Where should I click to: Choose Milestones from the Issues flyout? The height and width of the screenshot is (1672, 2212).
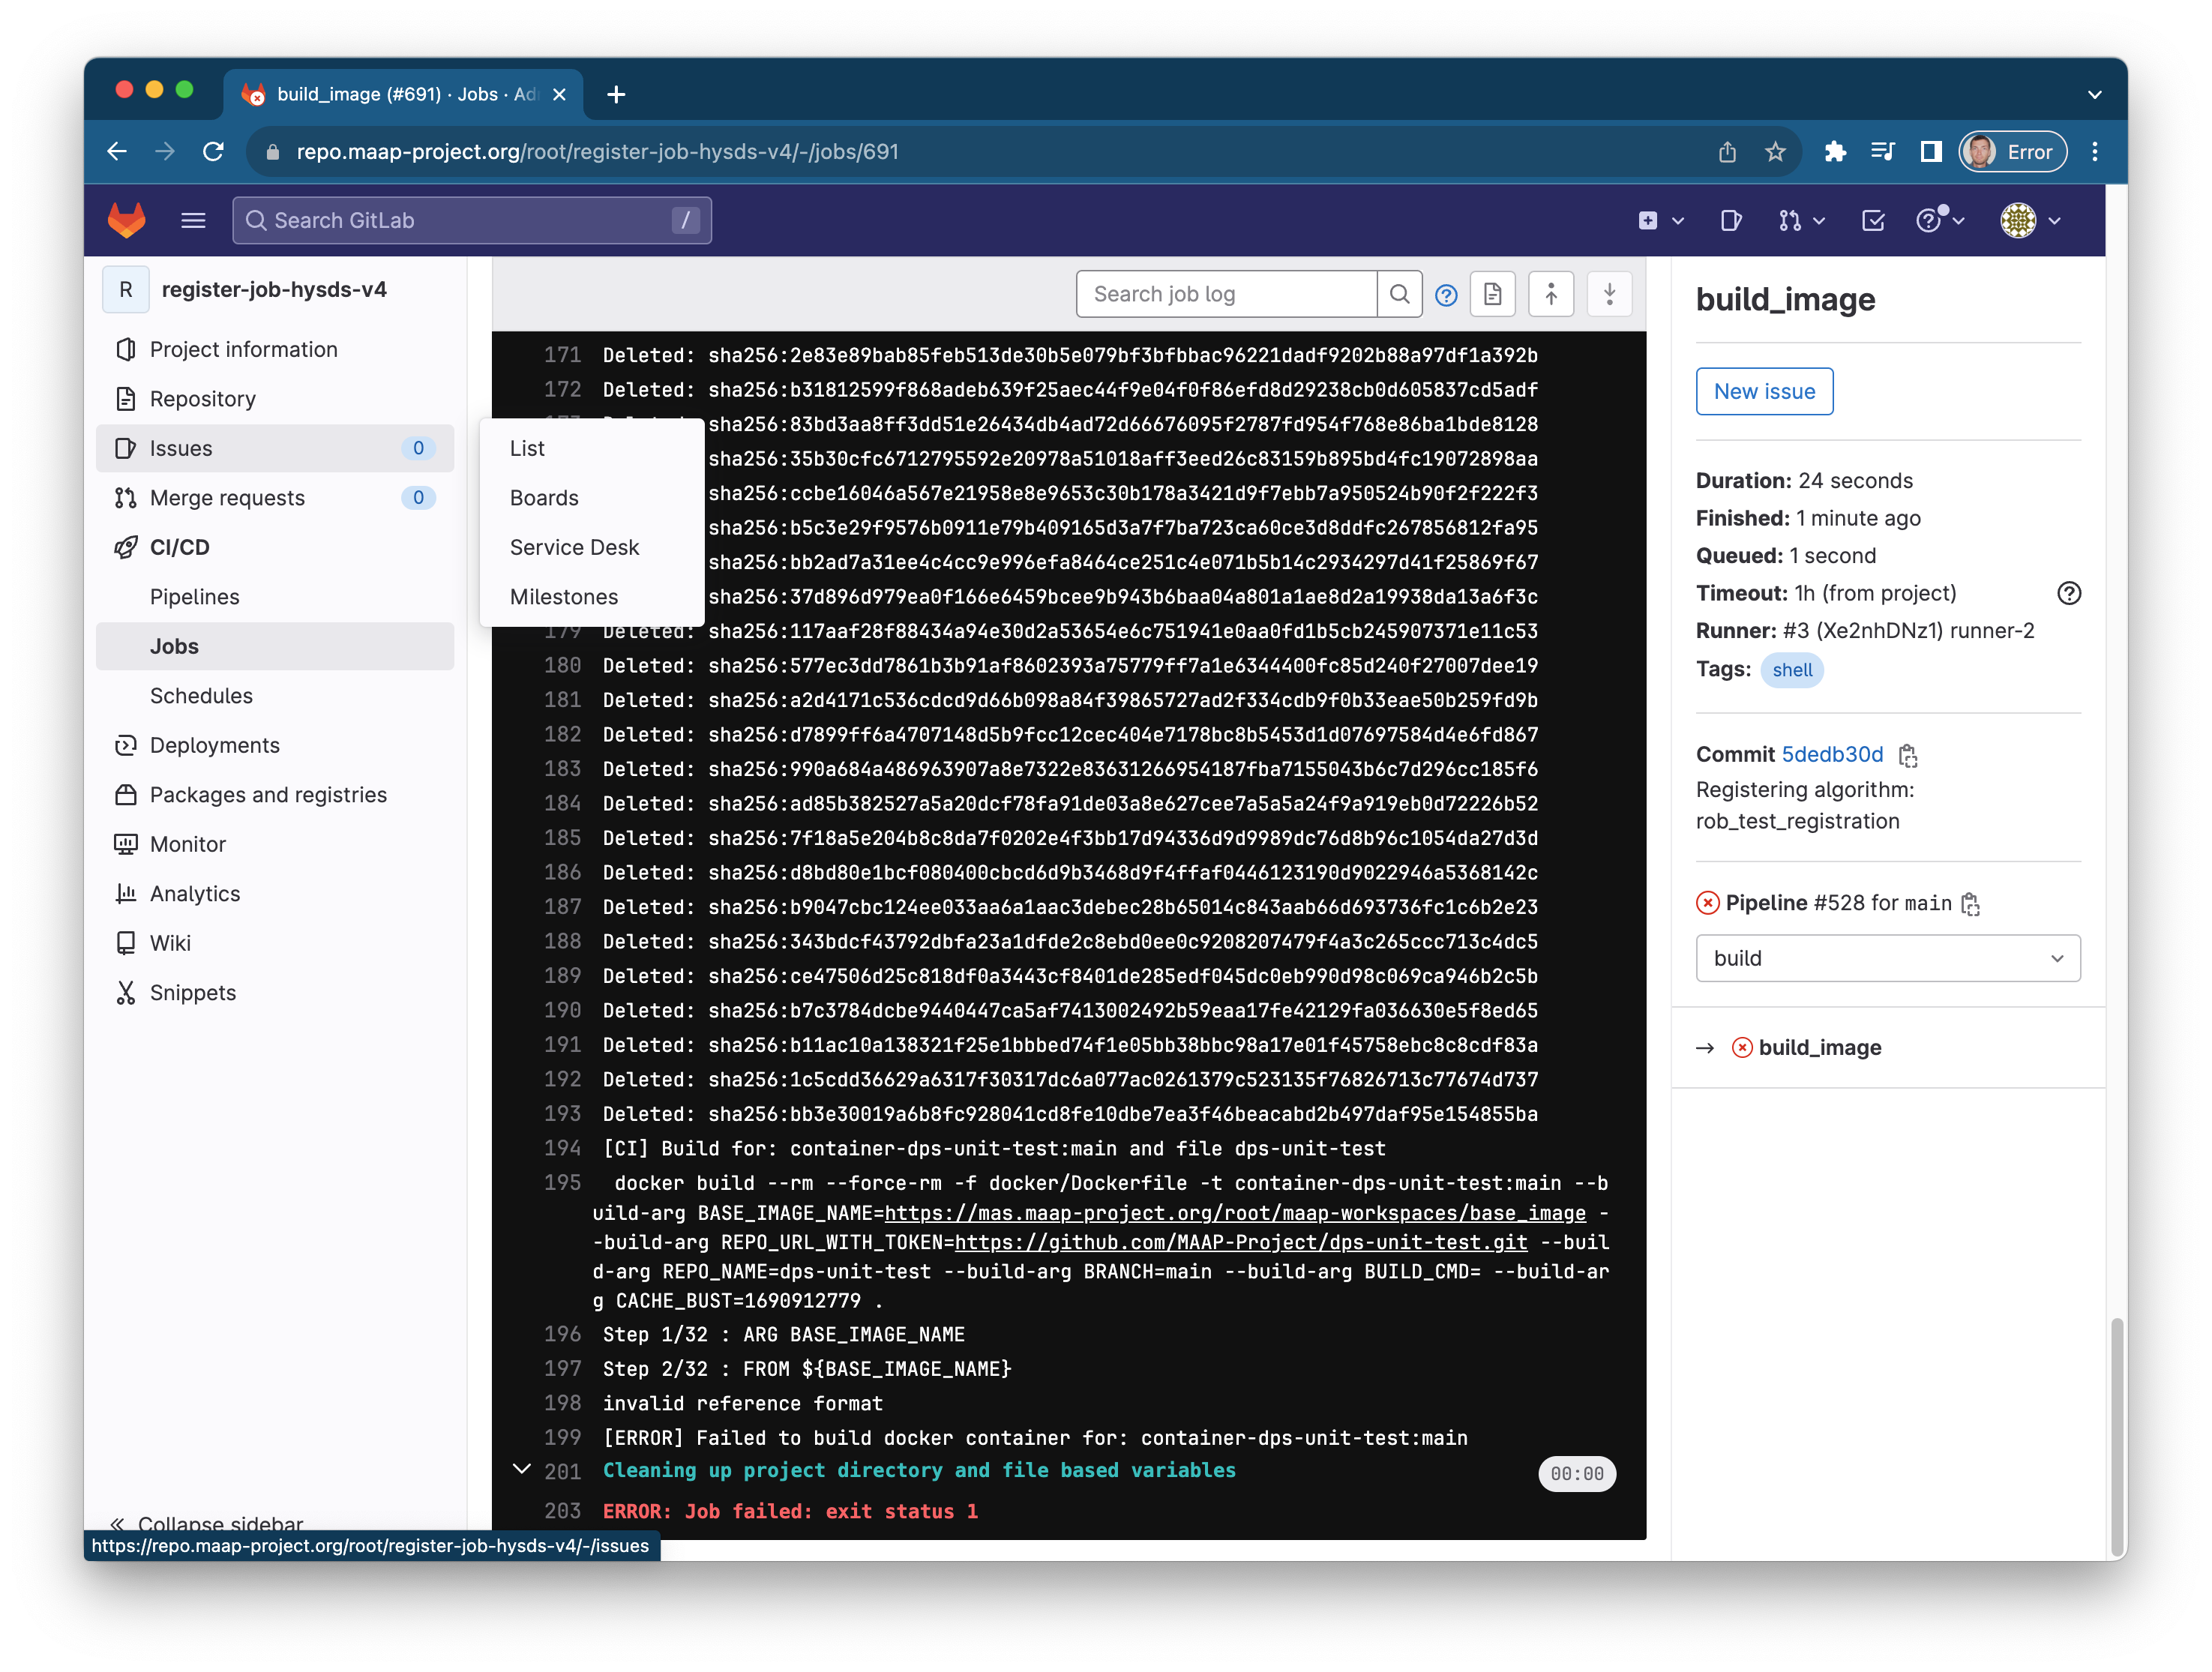[592, 597]
